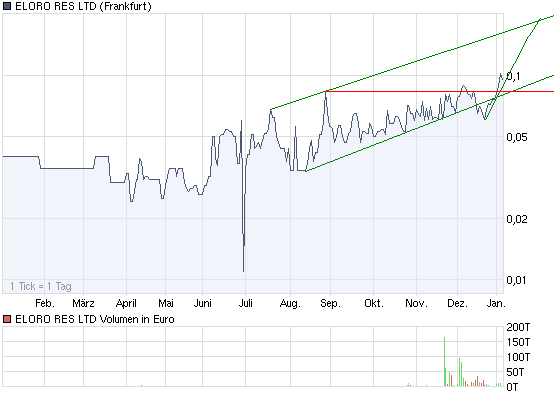
Task: Click the 'April' month axis label
Action: (126, 304)
